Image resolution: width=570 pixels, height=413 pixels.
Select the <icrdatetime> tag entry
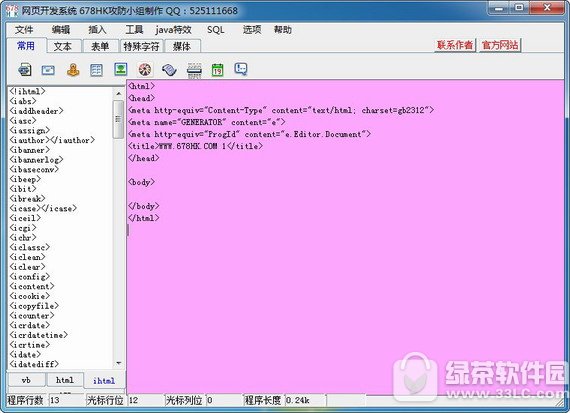(39, 335)
